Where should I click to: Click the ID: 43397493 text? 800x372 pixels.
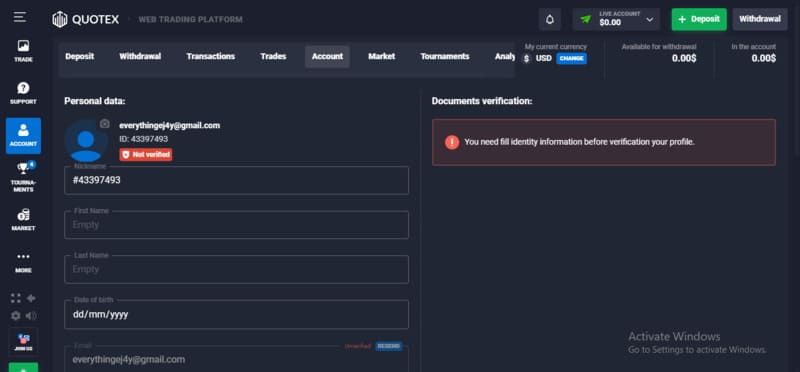click(143, 139)
